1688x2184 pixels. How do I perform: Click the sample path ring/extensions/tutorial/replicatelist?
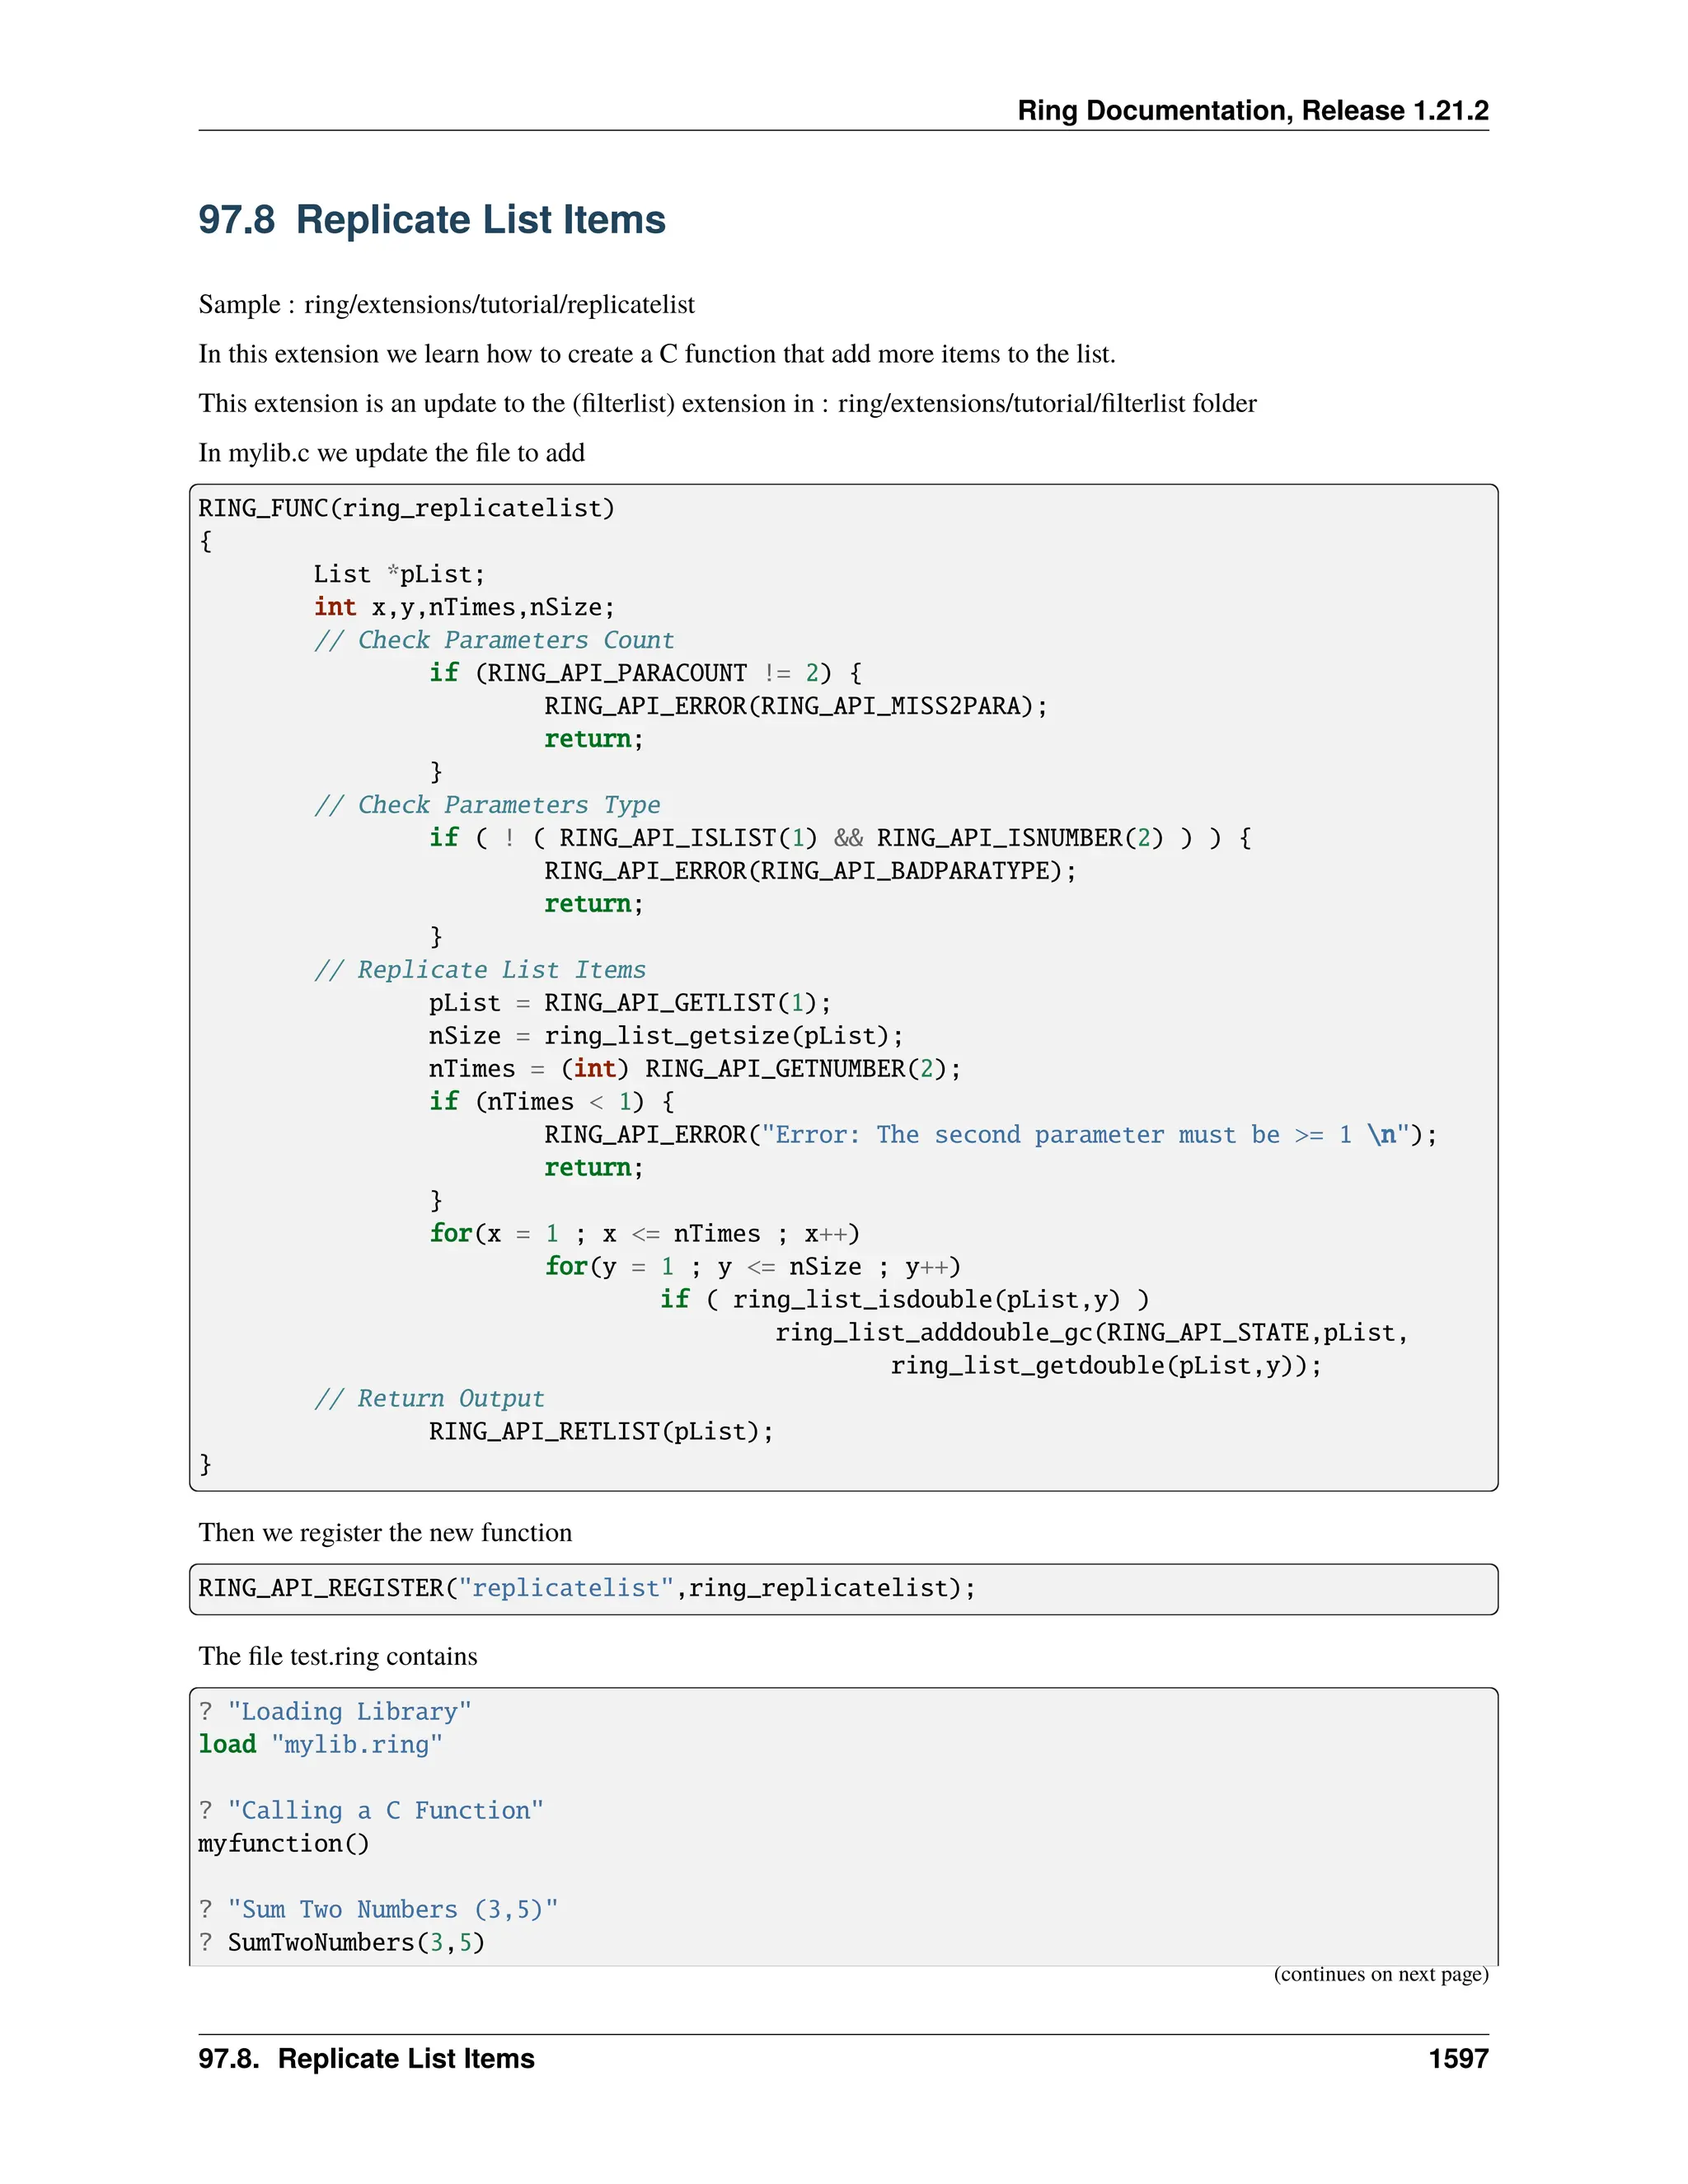[x=499, y=304]
